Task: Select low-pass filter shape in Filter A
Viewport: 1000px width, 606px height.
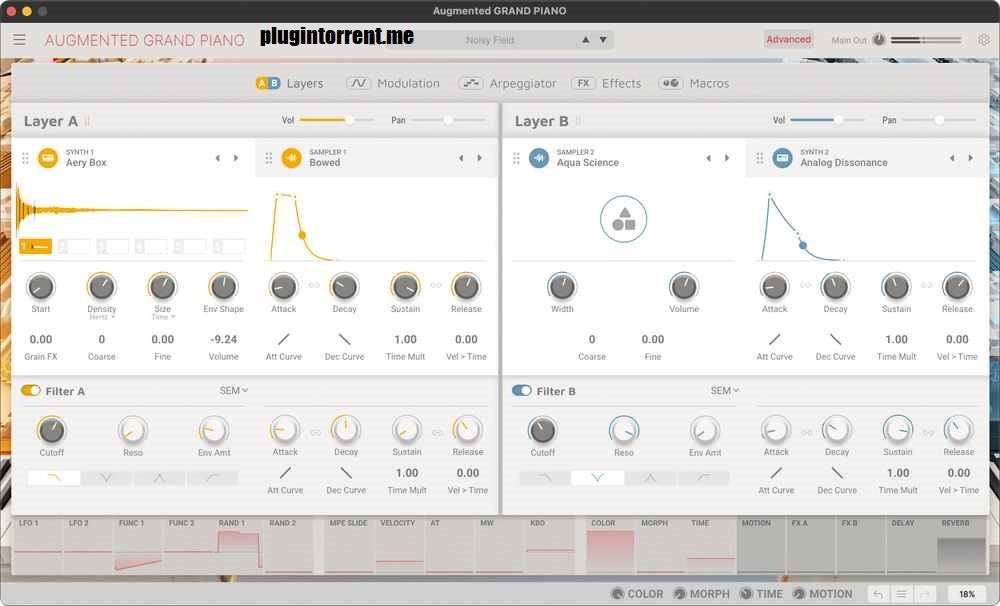Action: 54,478
